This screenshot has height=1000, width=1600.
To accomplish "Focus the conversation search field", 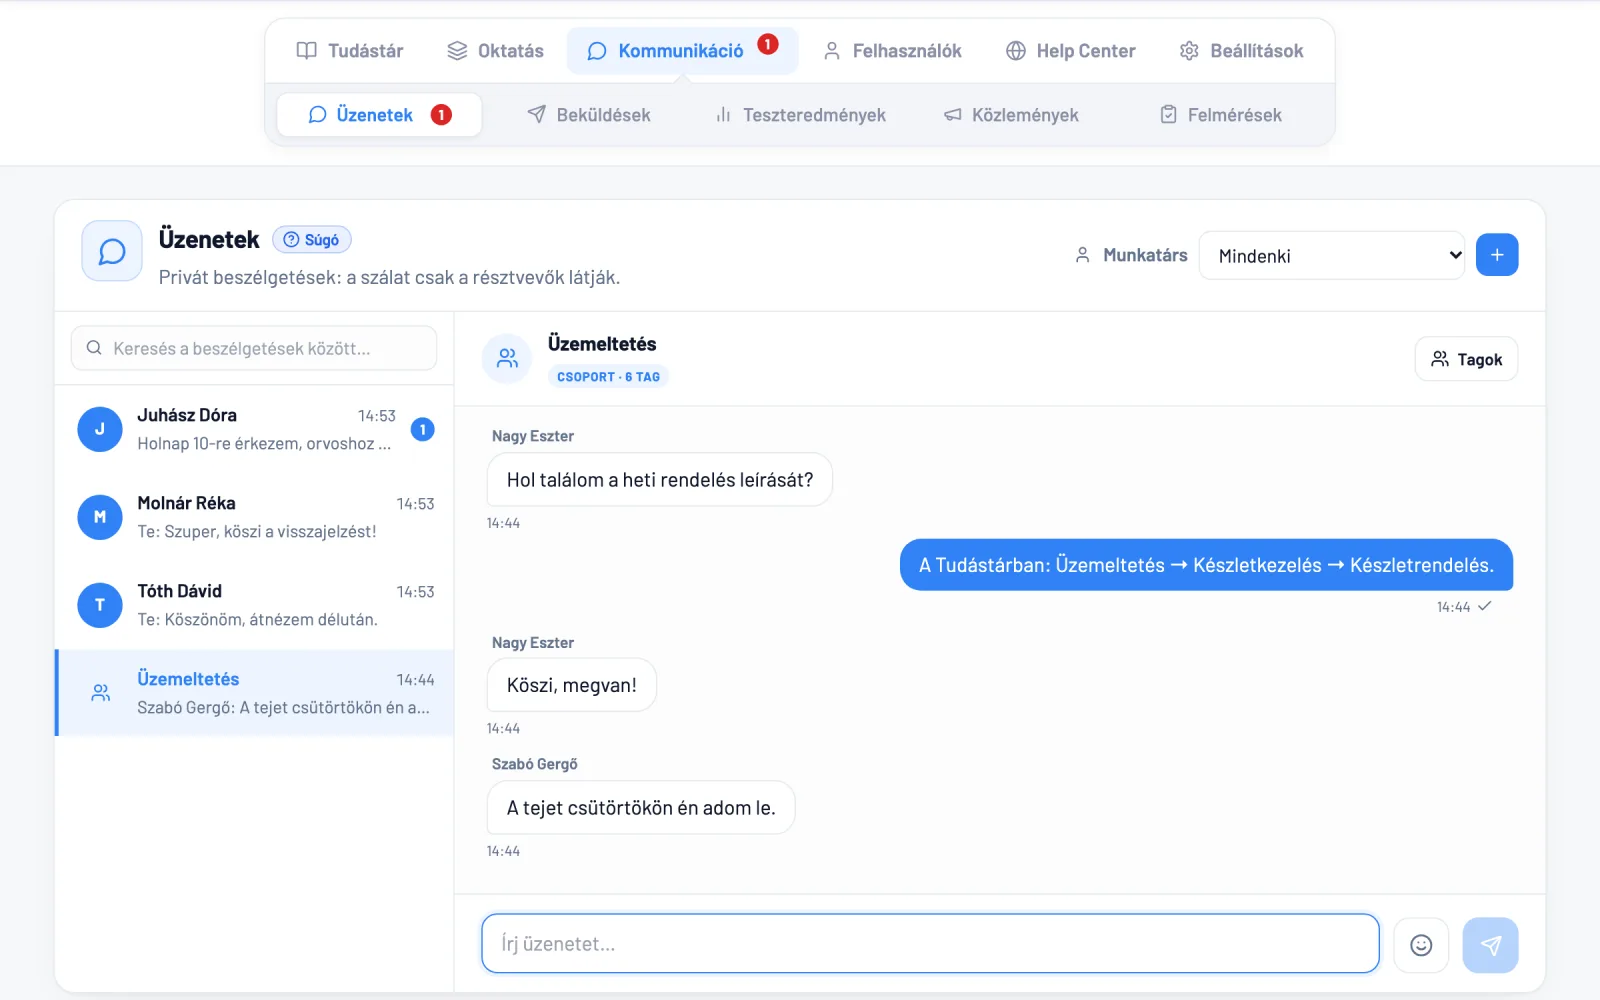I will click(x=254, y=348).
